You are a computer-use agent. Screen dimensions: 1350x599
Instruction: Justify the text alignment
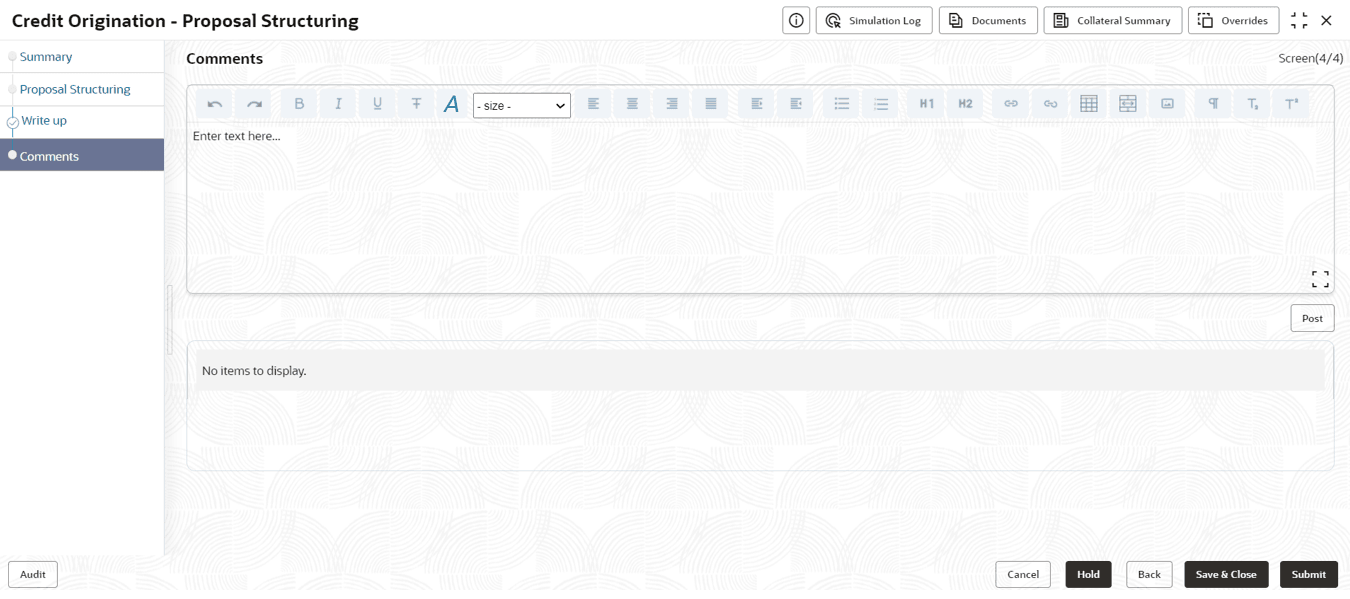711,104
